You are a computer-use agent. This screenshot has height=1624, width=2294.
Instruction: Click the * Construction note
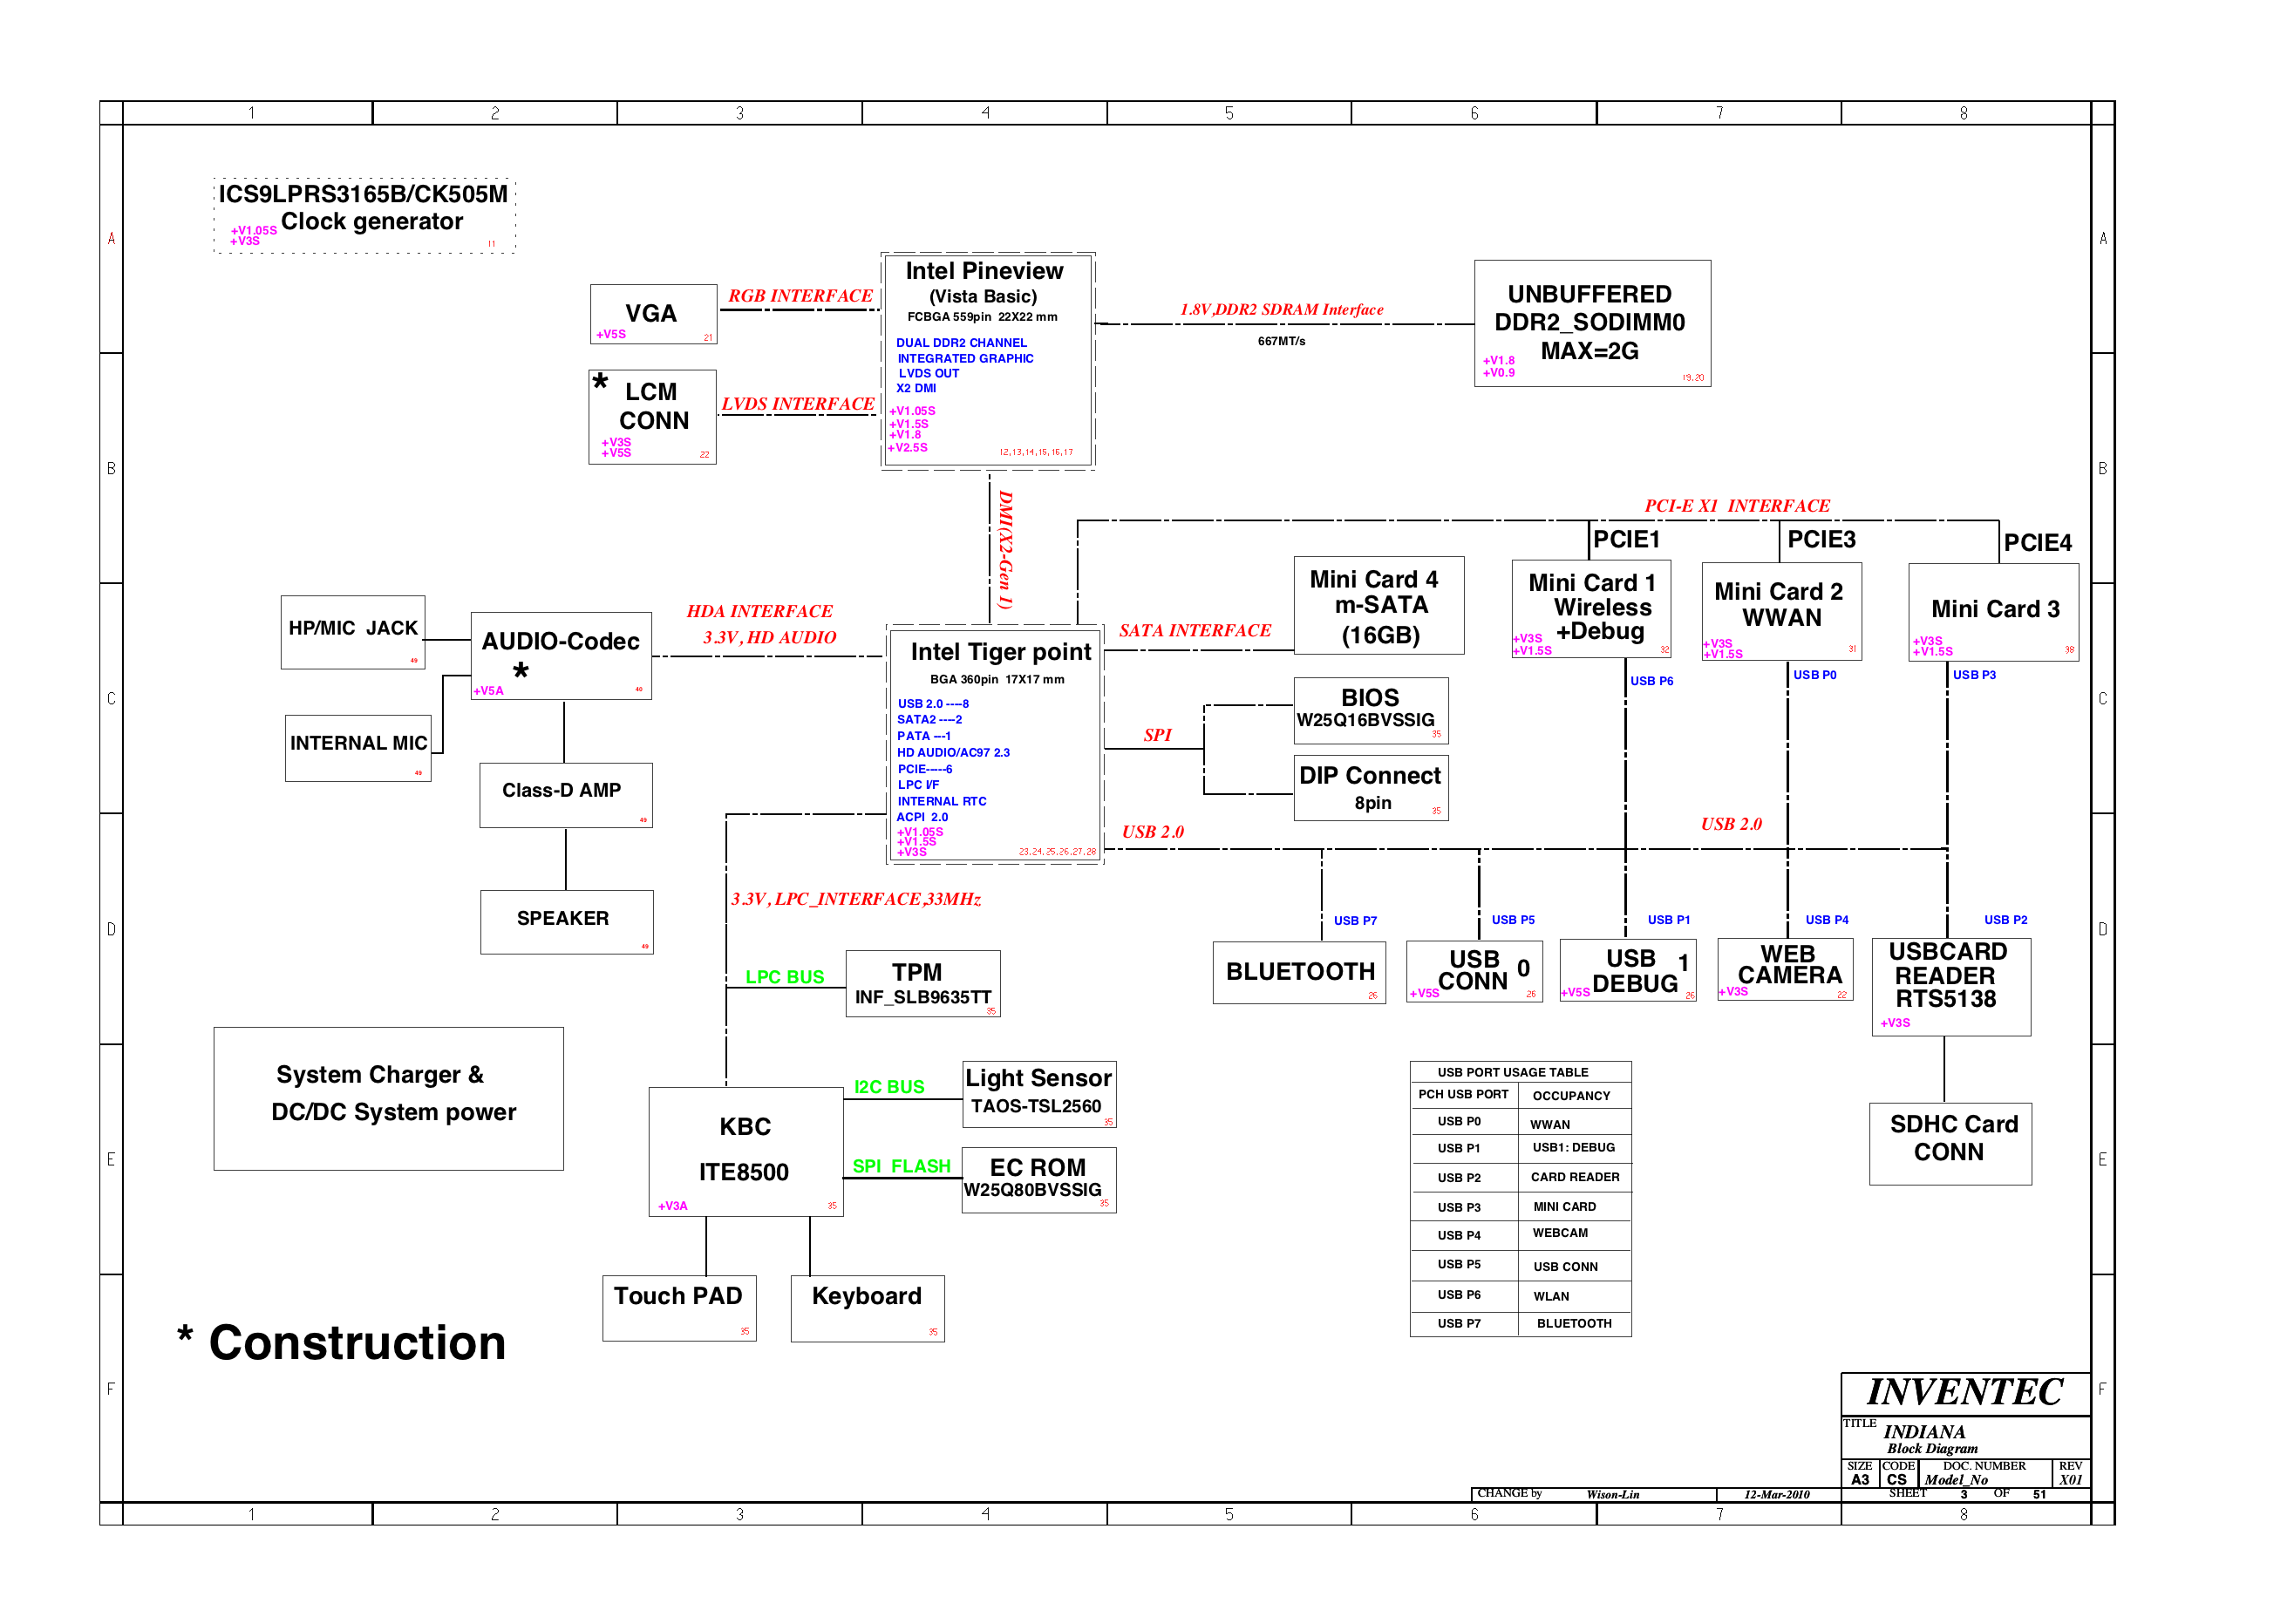point(341,1343)
